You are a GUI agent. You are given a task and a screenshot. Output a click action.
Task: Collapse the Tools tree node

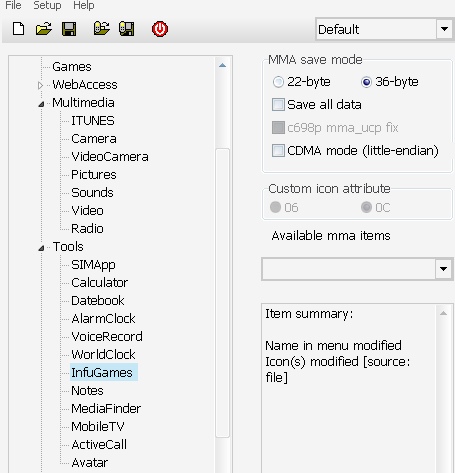coord(41,248)
